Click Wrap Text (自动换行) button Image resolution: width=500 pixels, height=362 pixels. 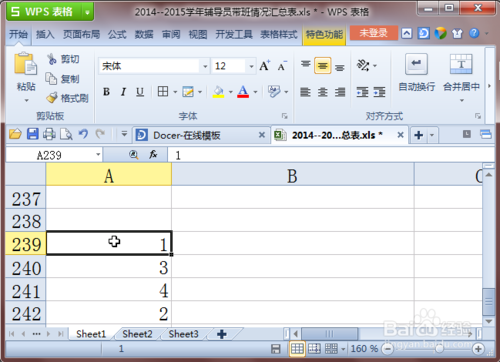[x=417, y=73]
